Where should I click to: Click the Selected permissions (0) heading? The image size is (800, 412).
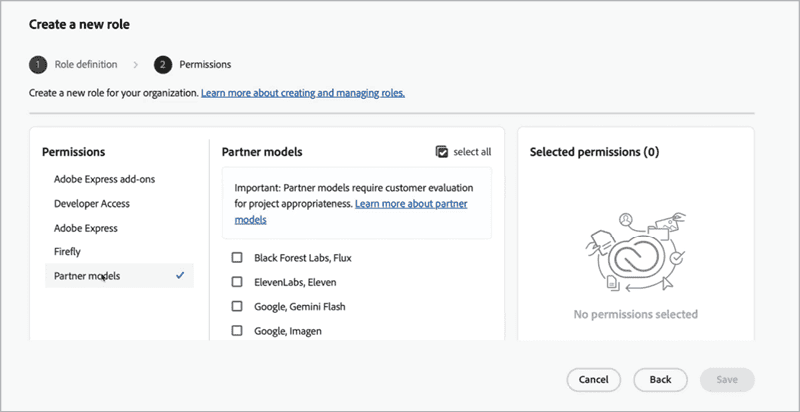point(594,152)
